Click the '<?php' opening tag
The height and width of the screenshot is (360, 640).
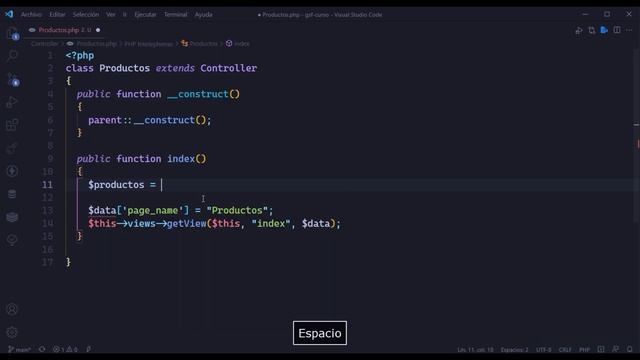[80, 56]
